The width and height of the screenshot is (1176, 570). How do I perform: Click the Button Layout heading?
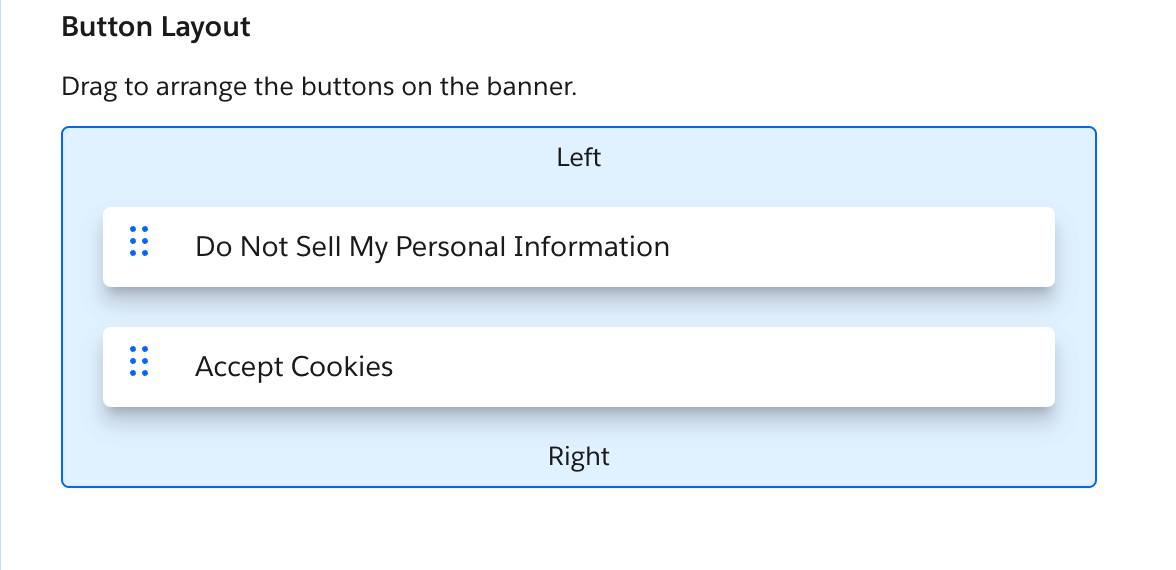(x=156, y=27)
